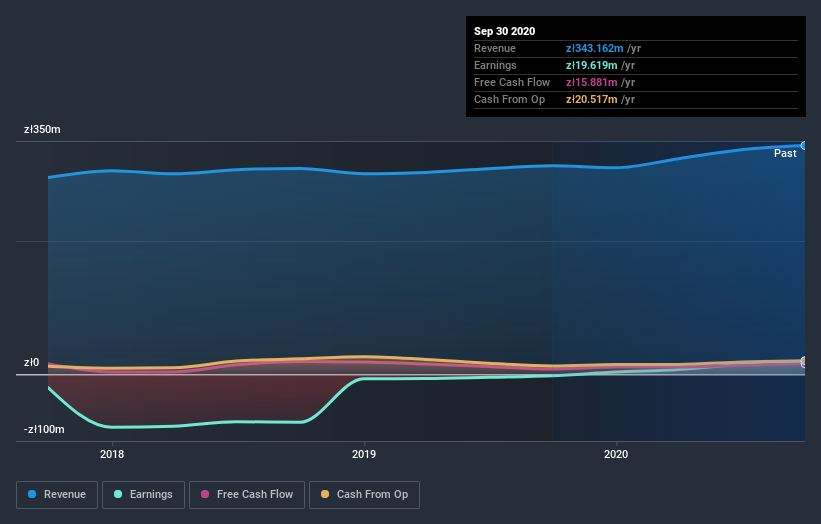The image size is (821, 524).
Task: Click the zł350m y-axis label
Action: pyautogui.click(x=42, y=129)
